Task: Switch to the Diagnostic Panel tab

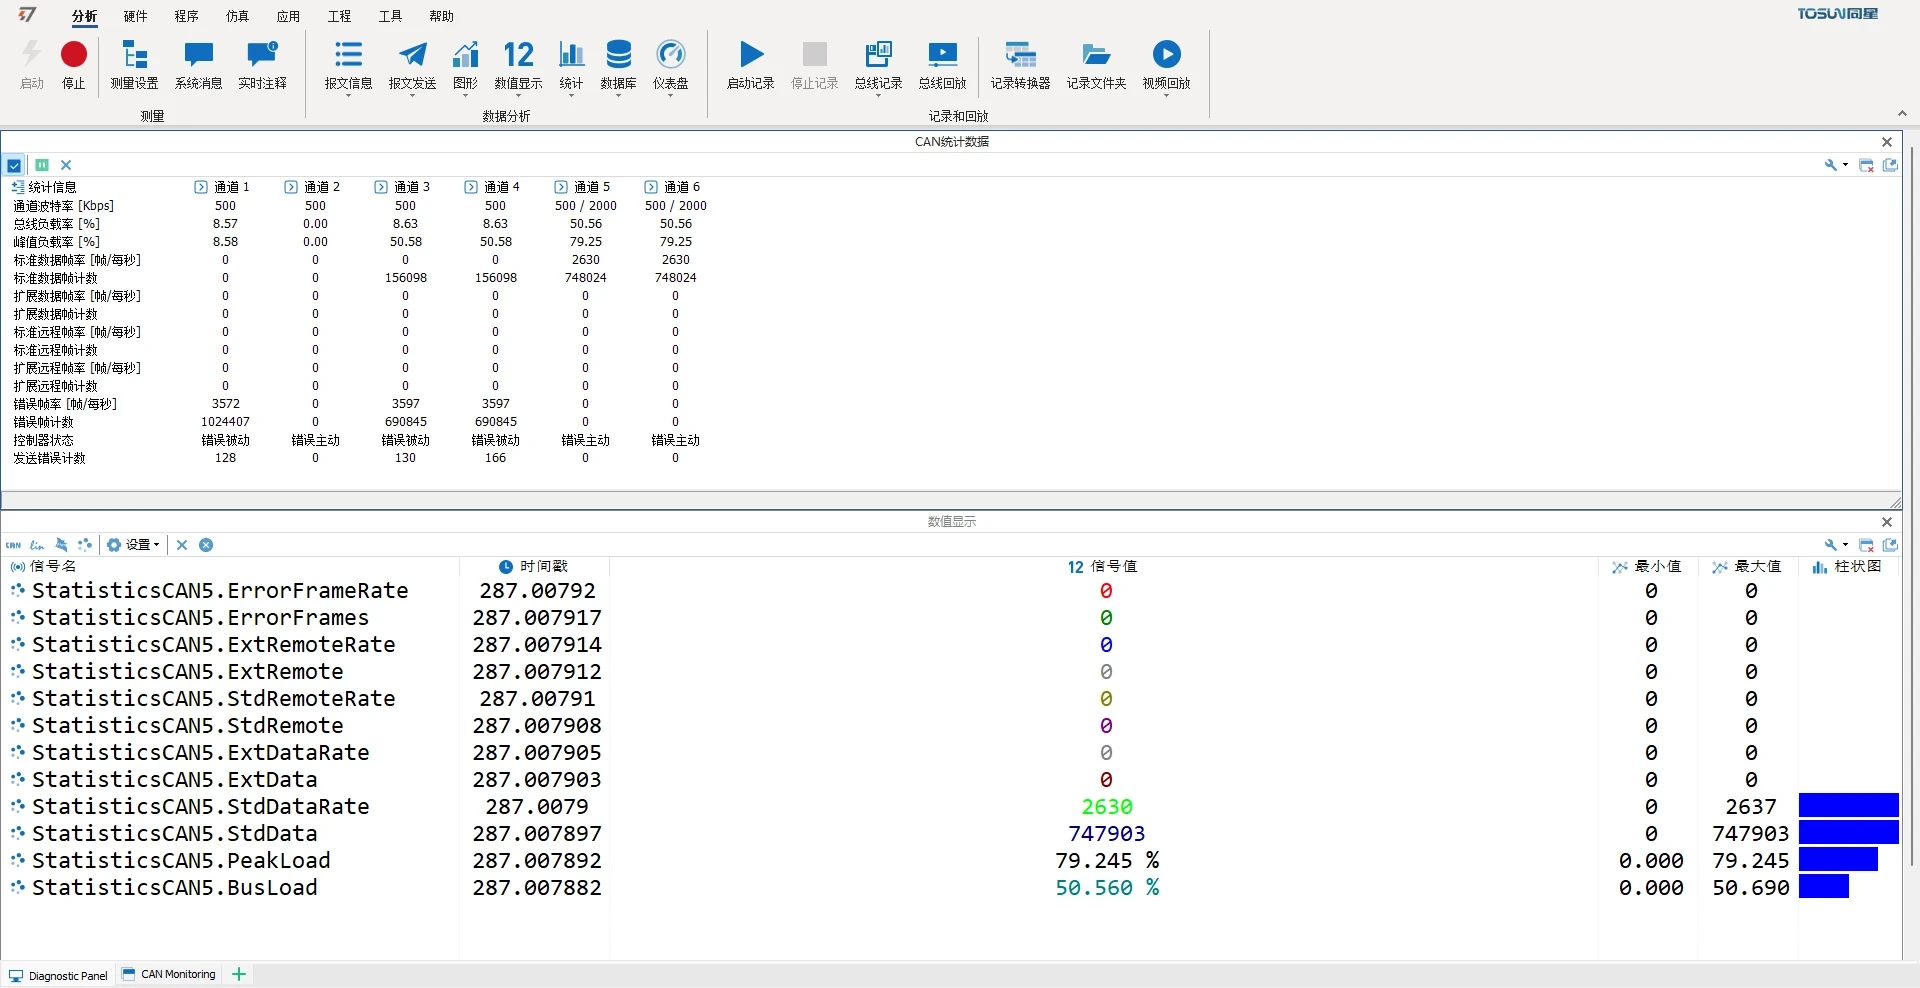Action: pos(59,975)
